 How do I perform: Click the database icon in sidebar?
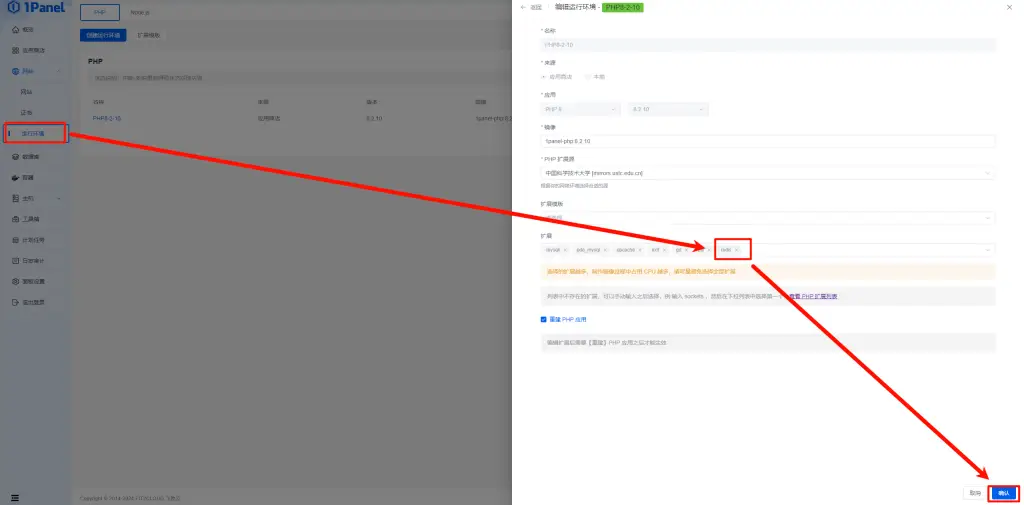(14, 157)
